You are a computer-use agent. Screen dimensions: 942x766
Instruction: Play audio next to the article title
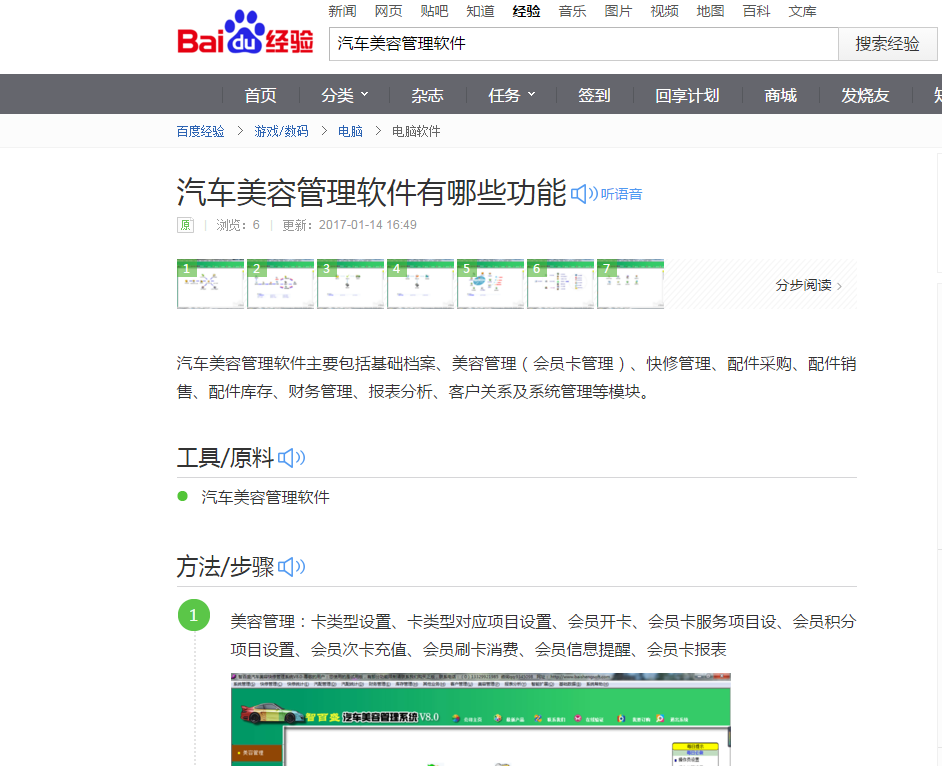pos(606,194)
